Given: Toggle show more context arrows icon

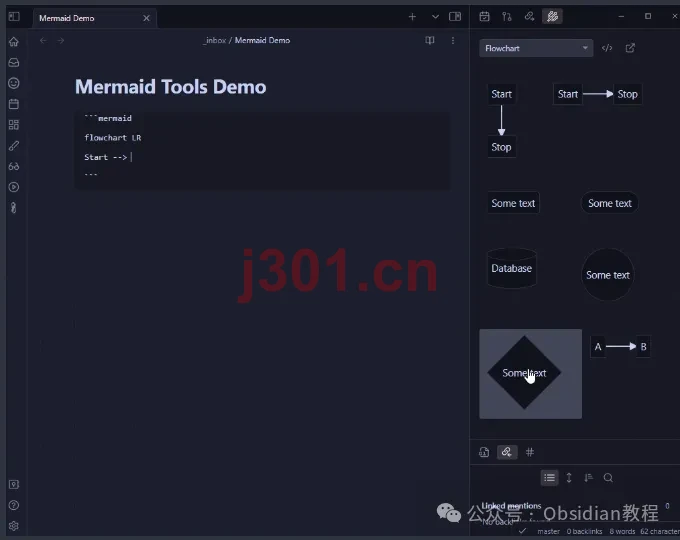Looking at the screenshot, I should (569, 478).
